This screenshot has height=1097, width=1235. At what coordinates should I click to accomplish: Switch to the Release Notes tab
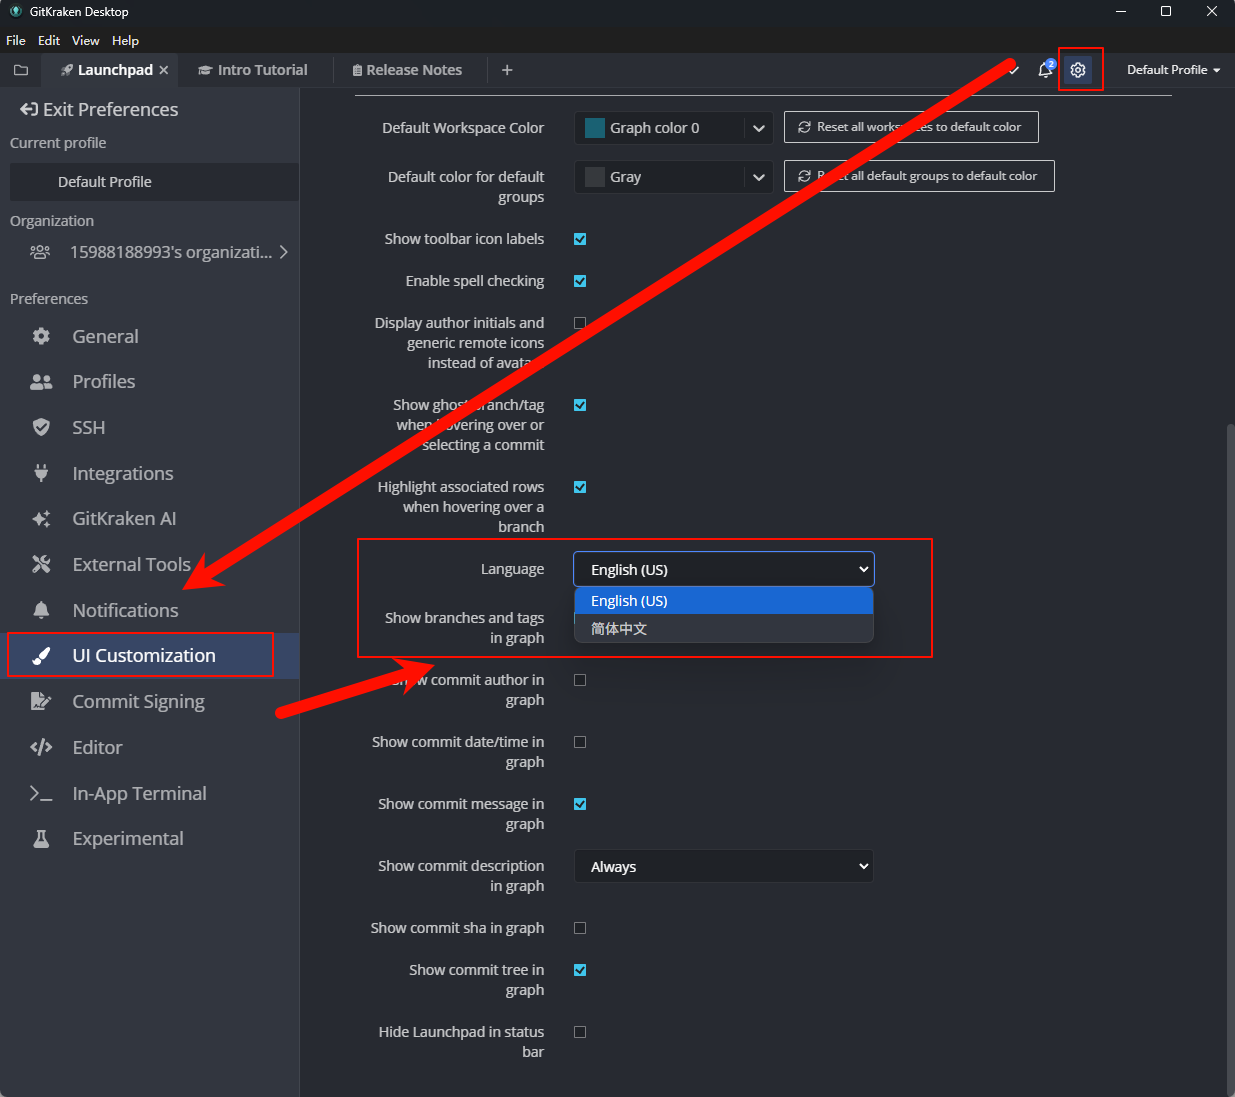(x=406, y=69)
